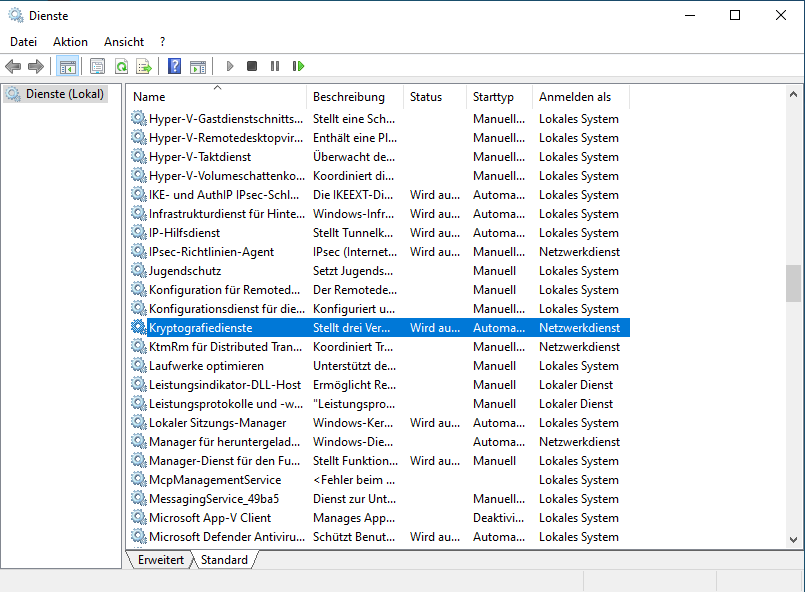
Task: Open the Aktion menu
Action: [x=70, y=42]
